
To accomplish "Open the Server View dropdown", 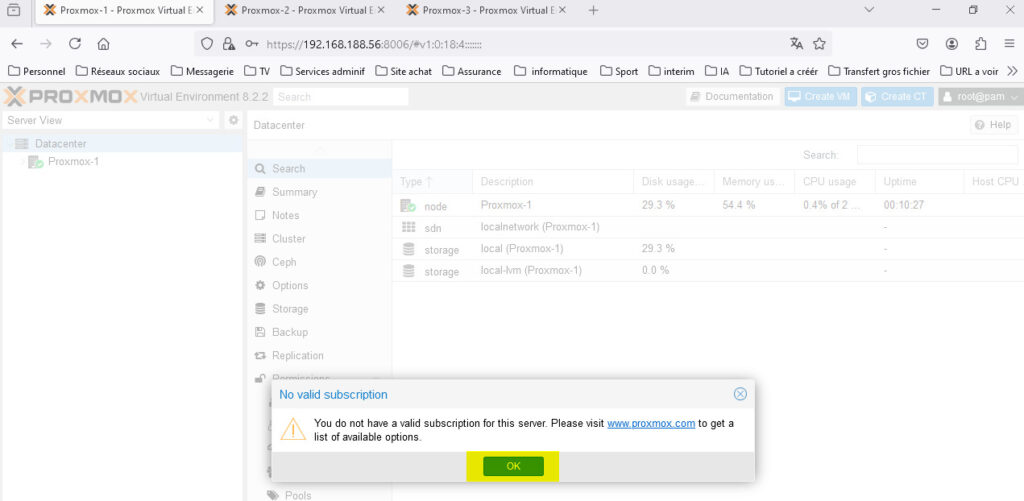I will point(111,120).
